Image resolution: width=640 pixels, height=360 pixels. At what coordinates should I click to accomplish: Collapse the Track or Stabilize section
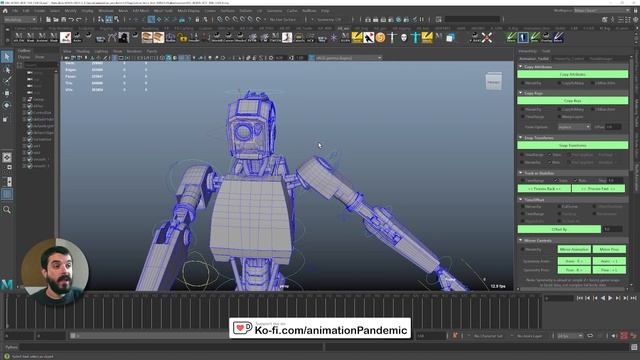tap(520, 173)
